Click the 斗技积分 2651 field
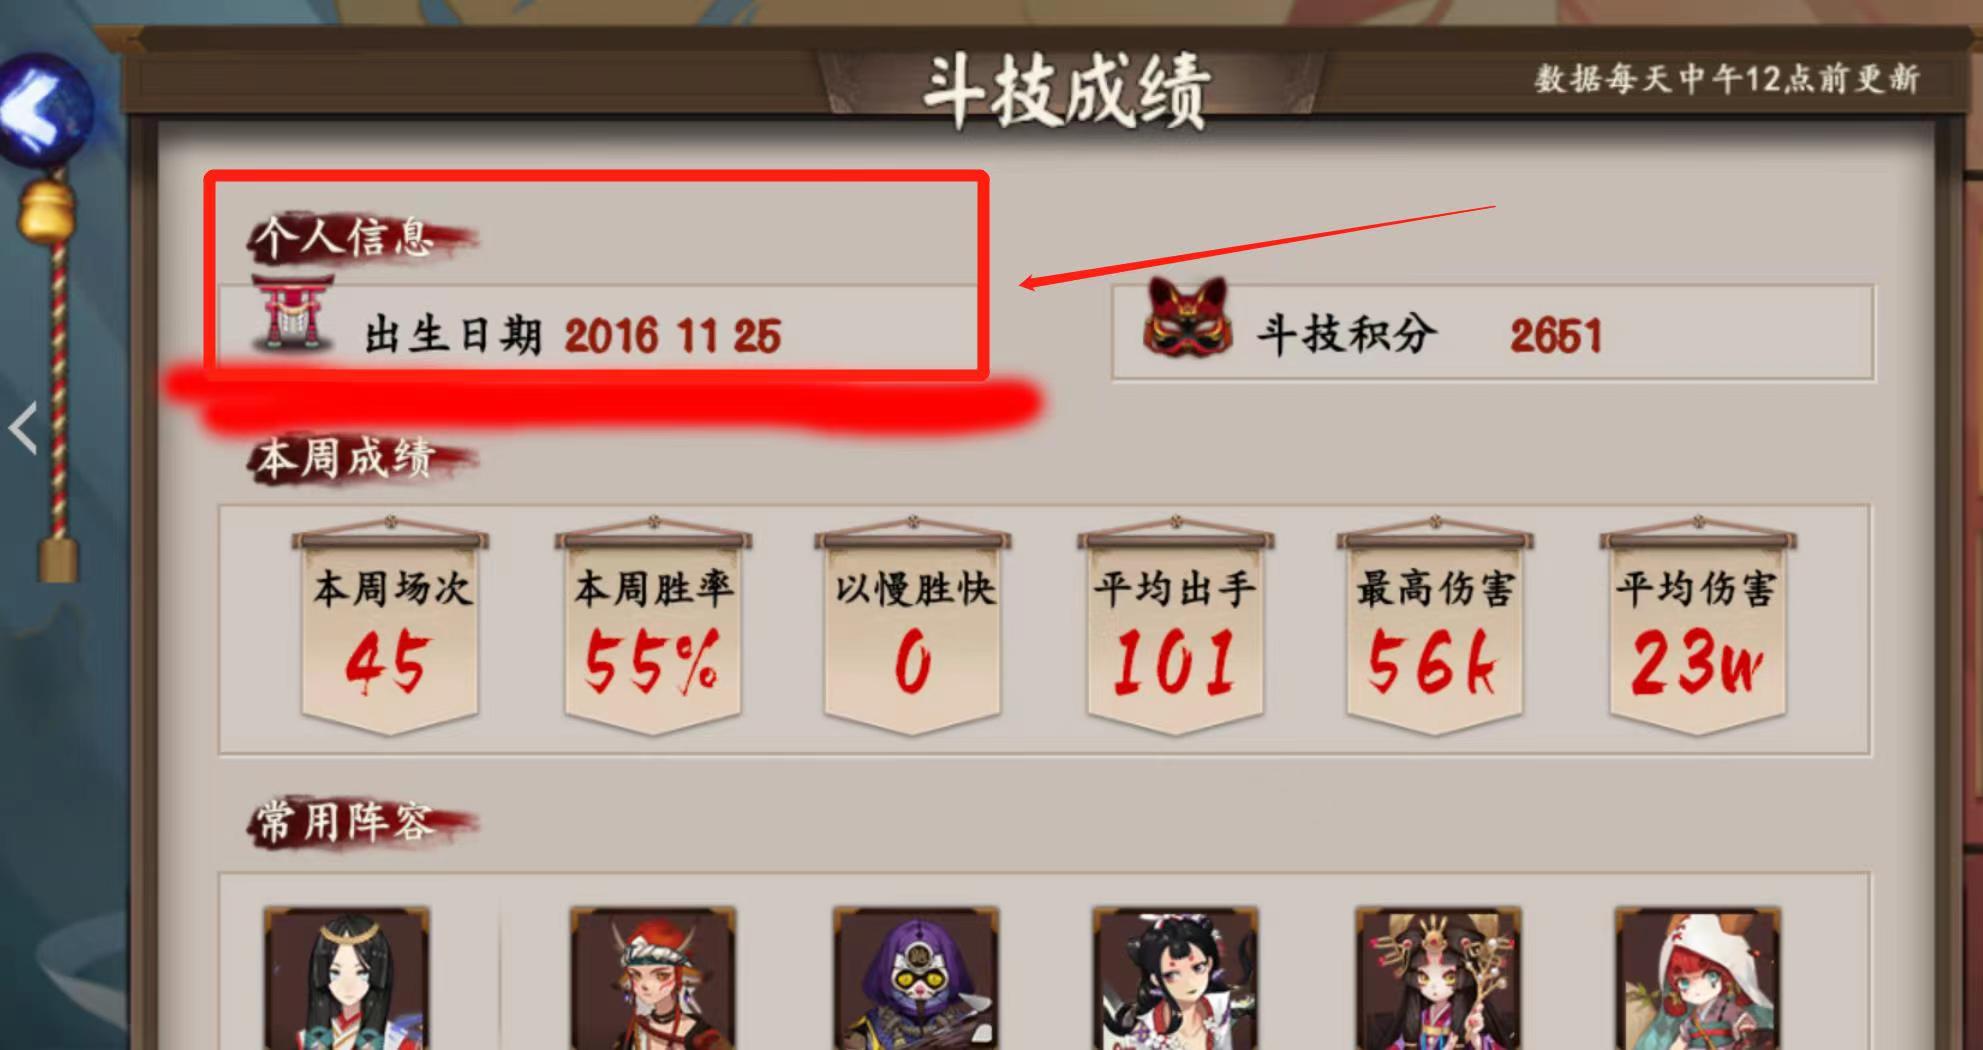The width and height of the screenshot is (1983, 1050). coord(1493,333)
